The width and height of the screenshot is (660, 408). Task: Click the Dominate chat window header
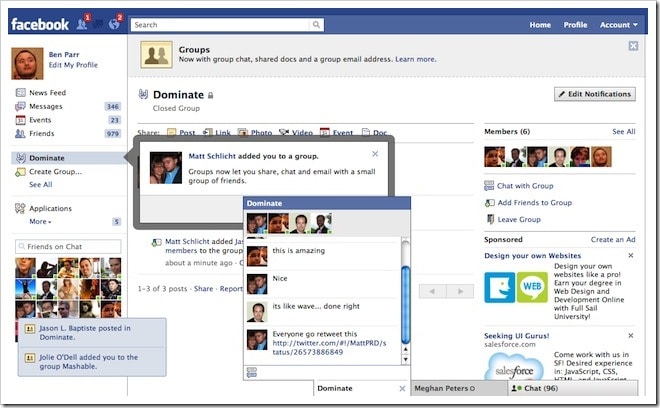coord(327,203)
